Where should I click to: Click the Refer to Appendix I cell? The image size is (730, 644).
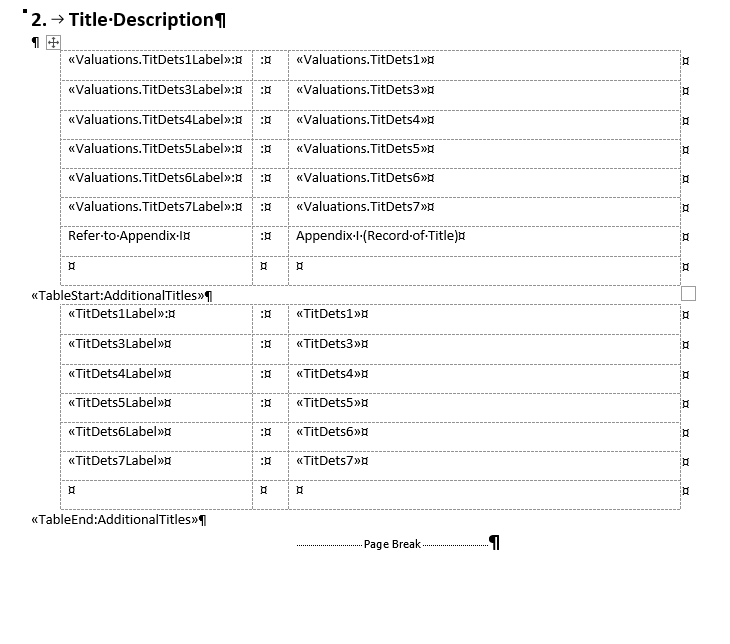156,241
